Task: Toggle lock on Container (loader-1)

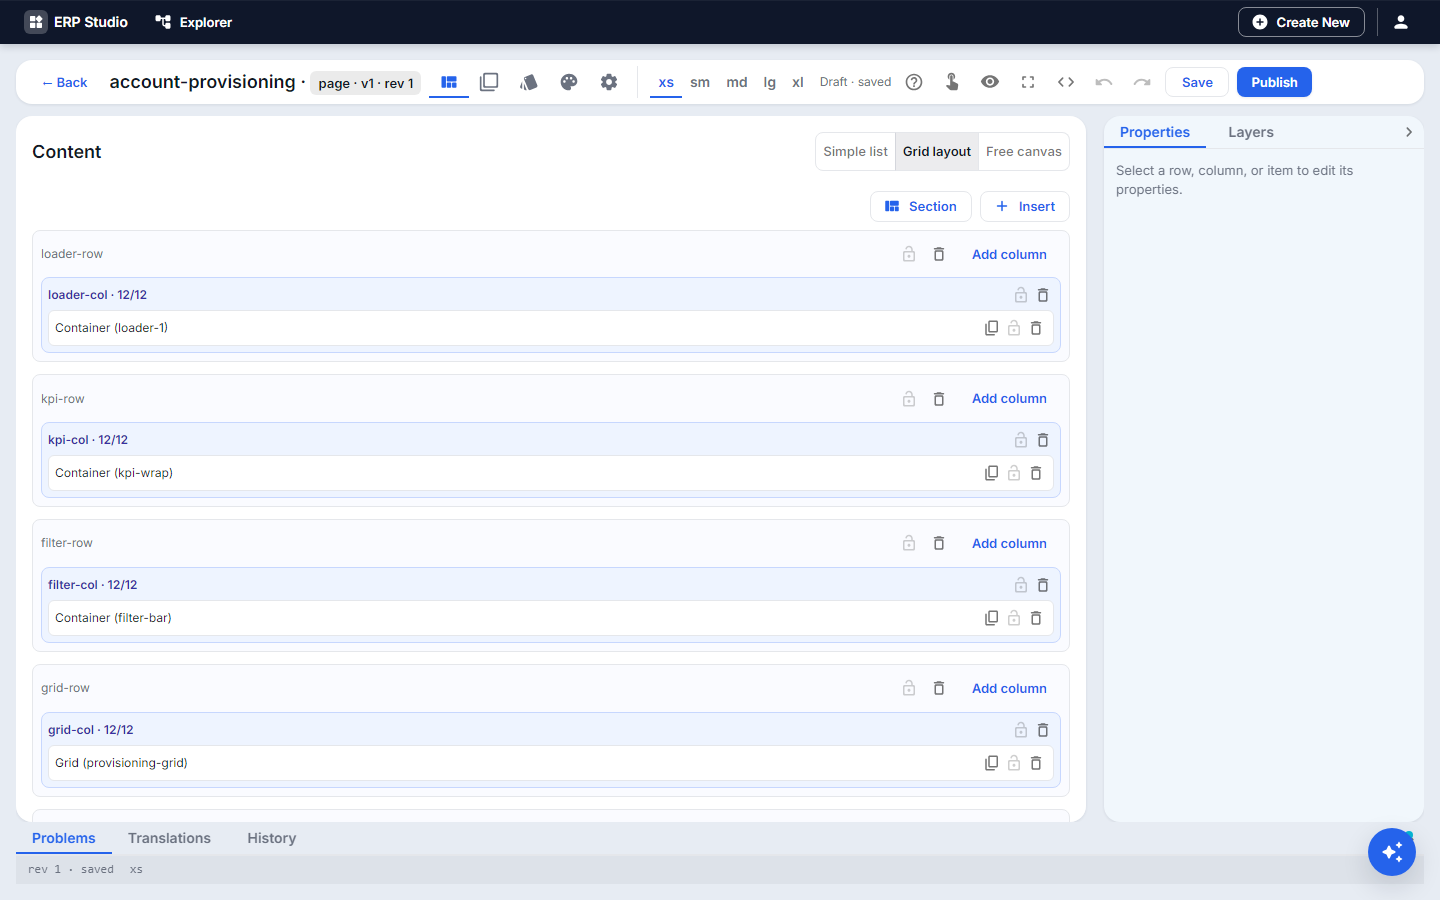Action: click(x=1014, y=328)
